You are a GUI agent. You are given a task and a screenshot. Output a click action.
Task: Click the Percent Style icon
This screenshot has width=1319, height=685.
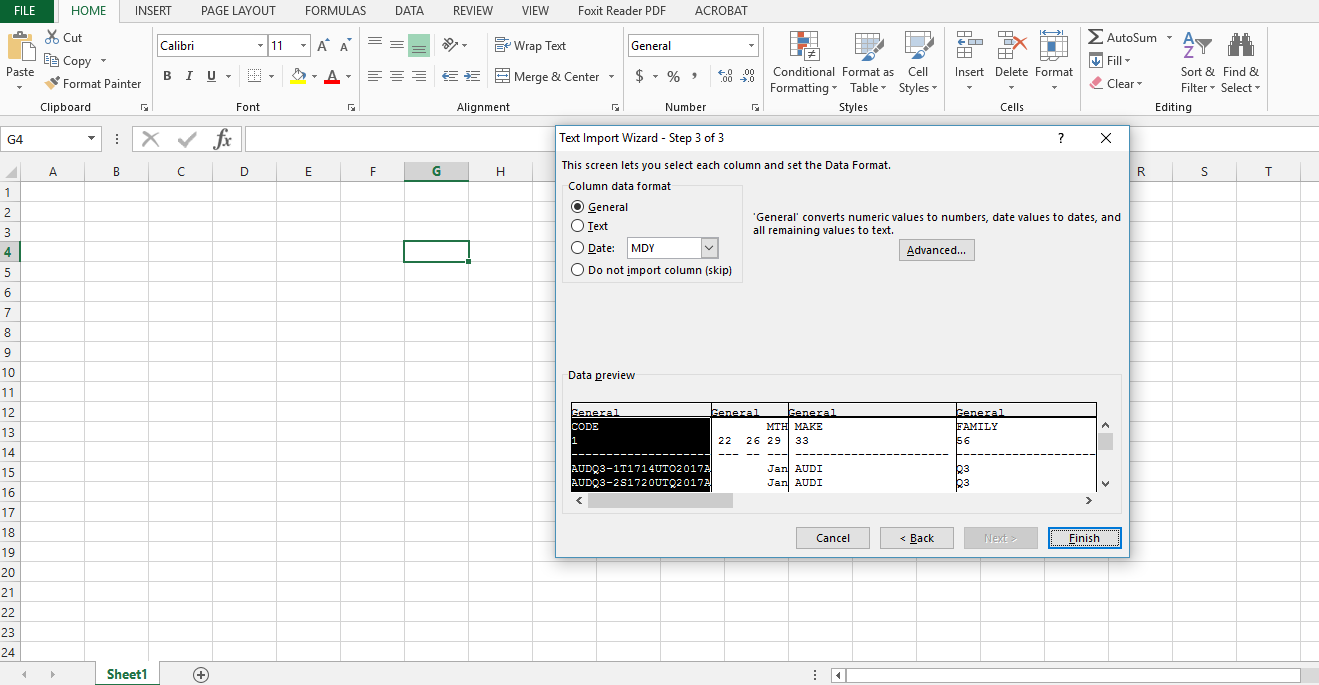[673, 75]
